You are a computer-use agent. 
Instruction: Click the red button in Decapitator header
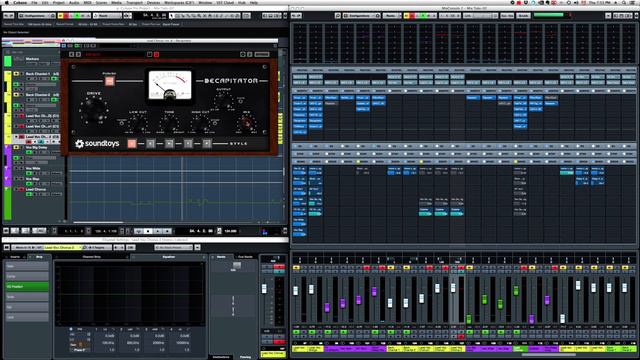(156, 54)
